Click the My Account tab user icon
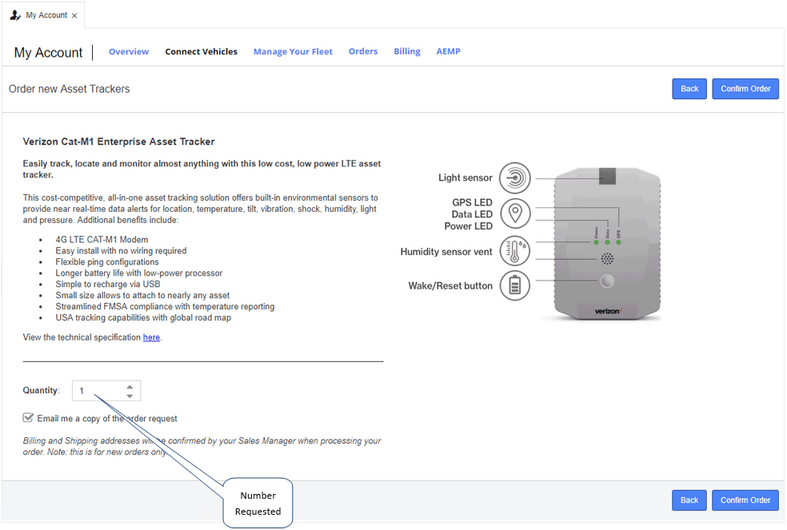The height and width of the screenshot is (530, 787). pyautogui.click(x=15, y=15)
